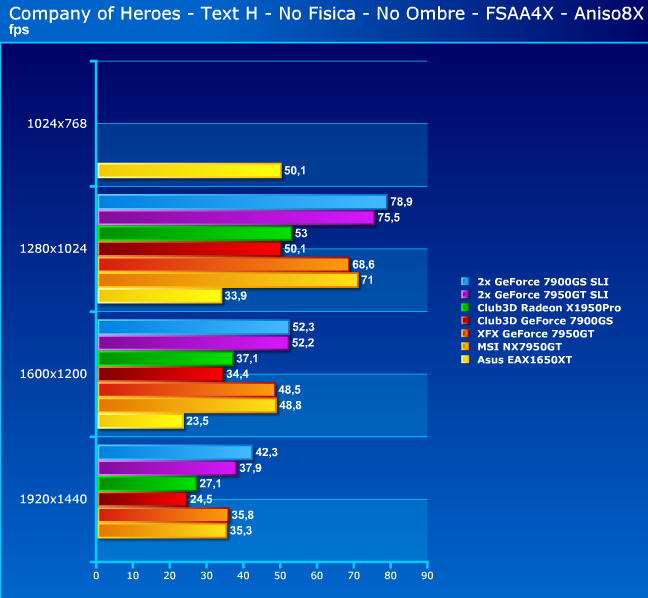Click the x-axis tick label 90
This screenshot has width=648, height=598.
point(427,576)
